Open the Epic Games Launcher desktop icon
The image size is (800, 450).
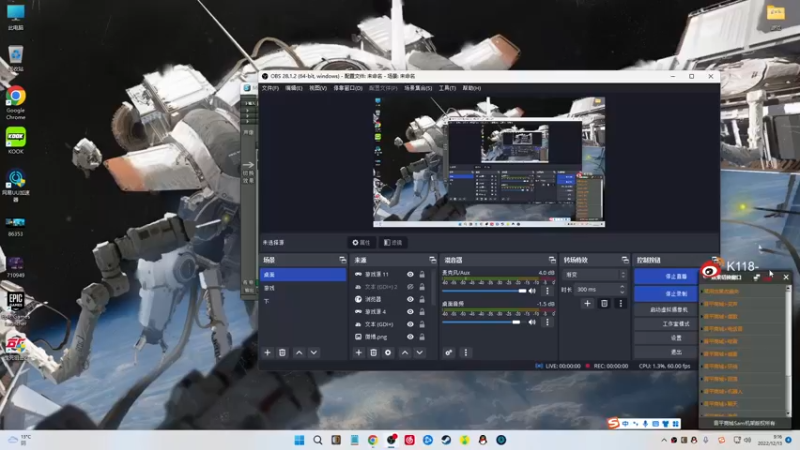pos(16,306)
